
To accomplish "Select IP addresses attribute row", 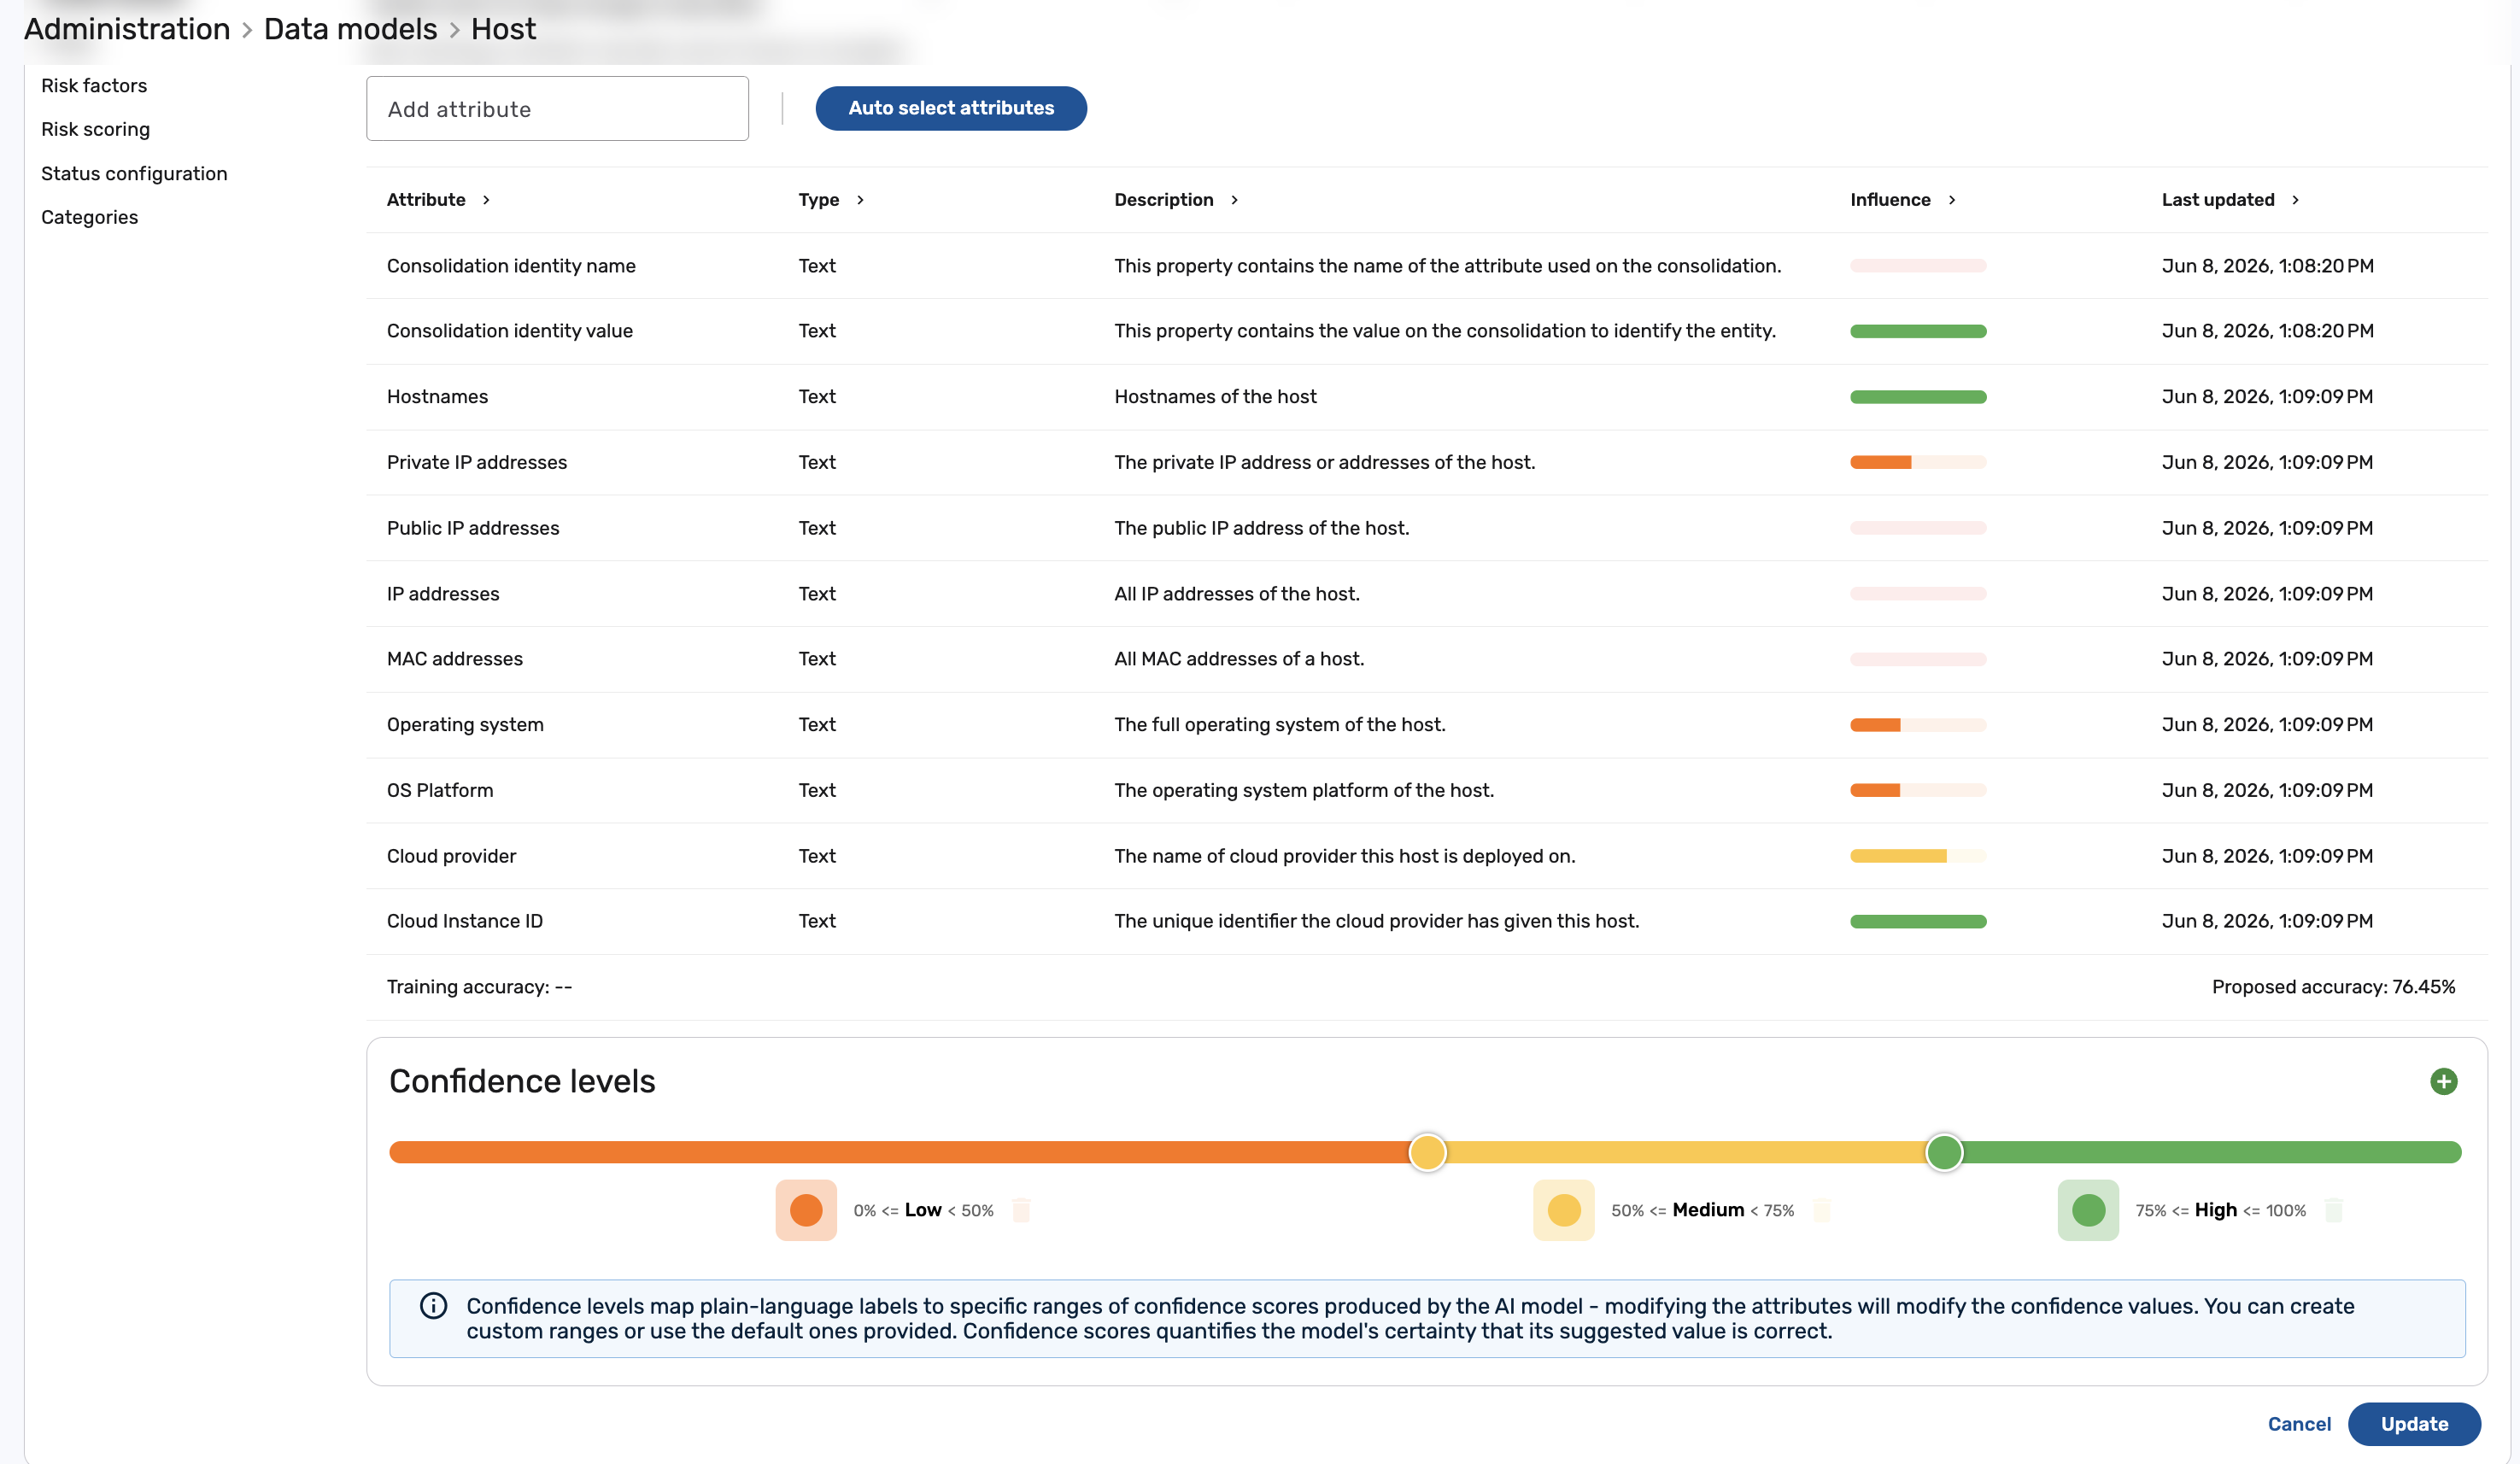I will tap(1426, 594).
